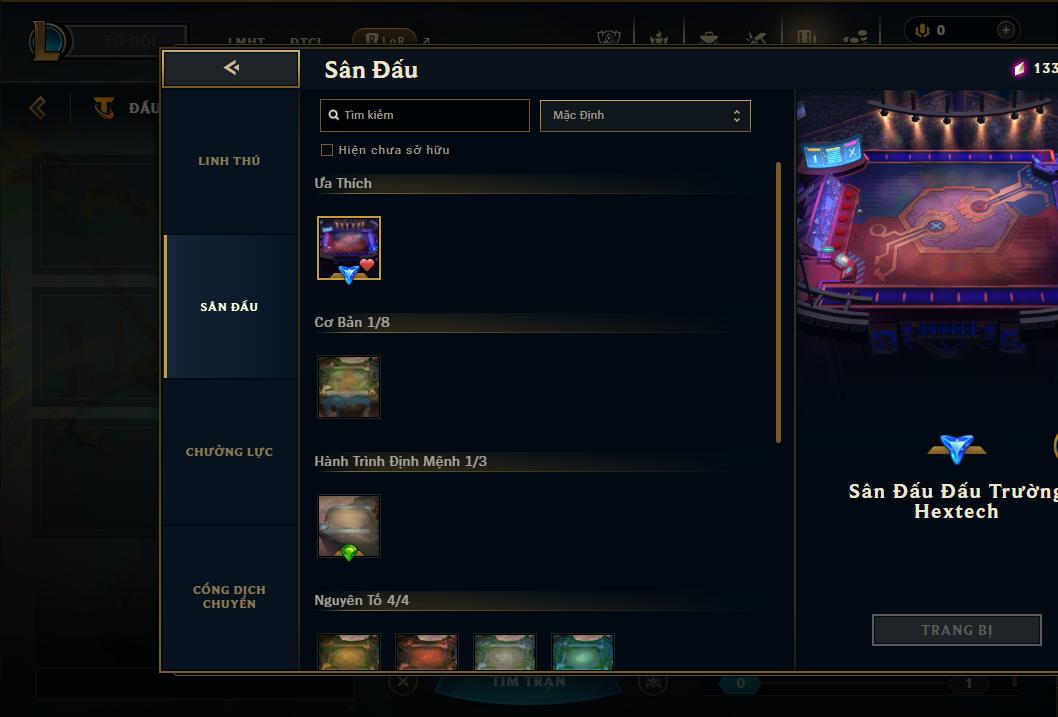
Task: Click the magnifier icon in search box
Action: click(333, 115)
